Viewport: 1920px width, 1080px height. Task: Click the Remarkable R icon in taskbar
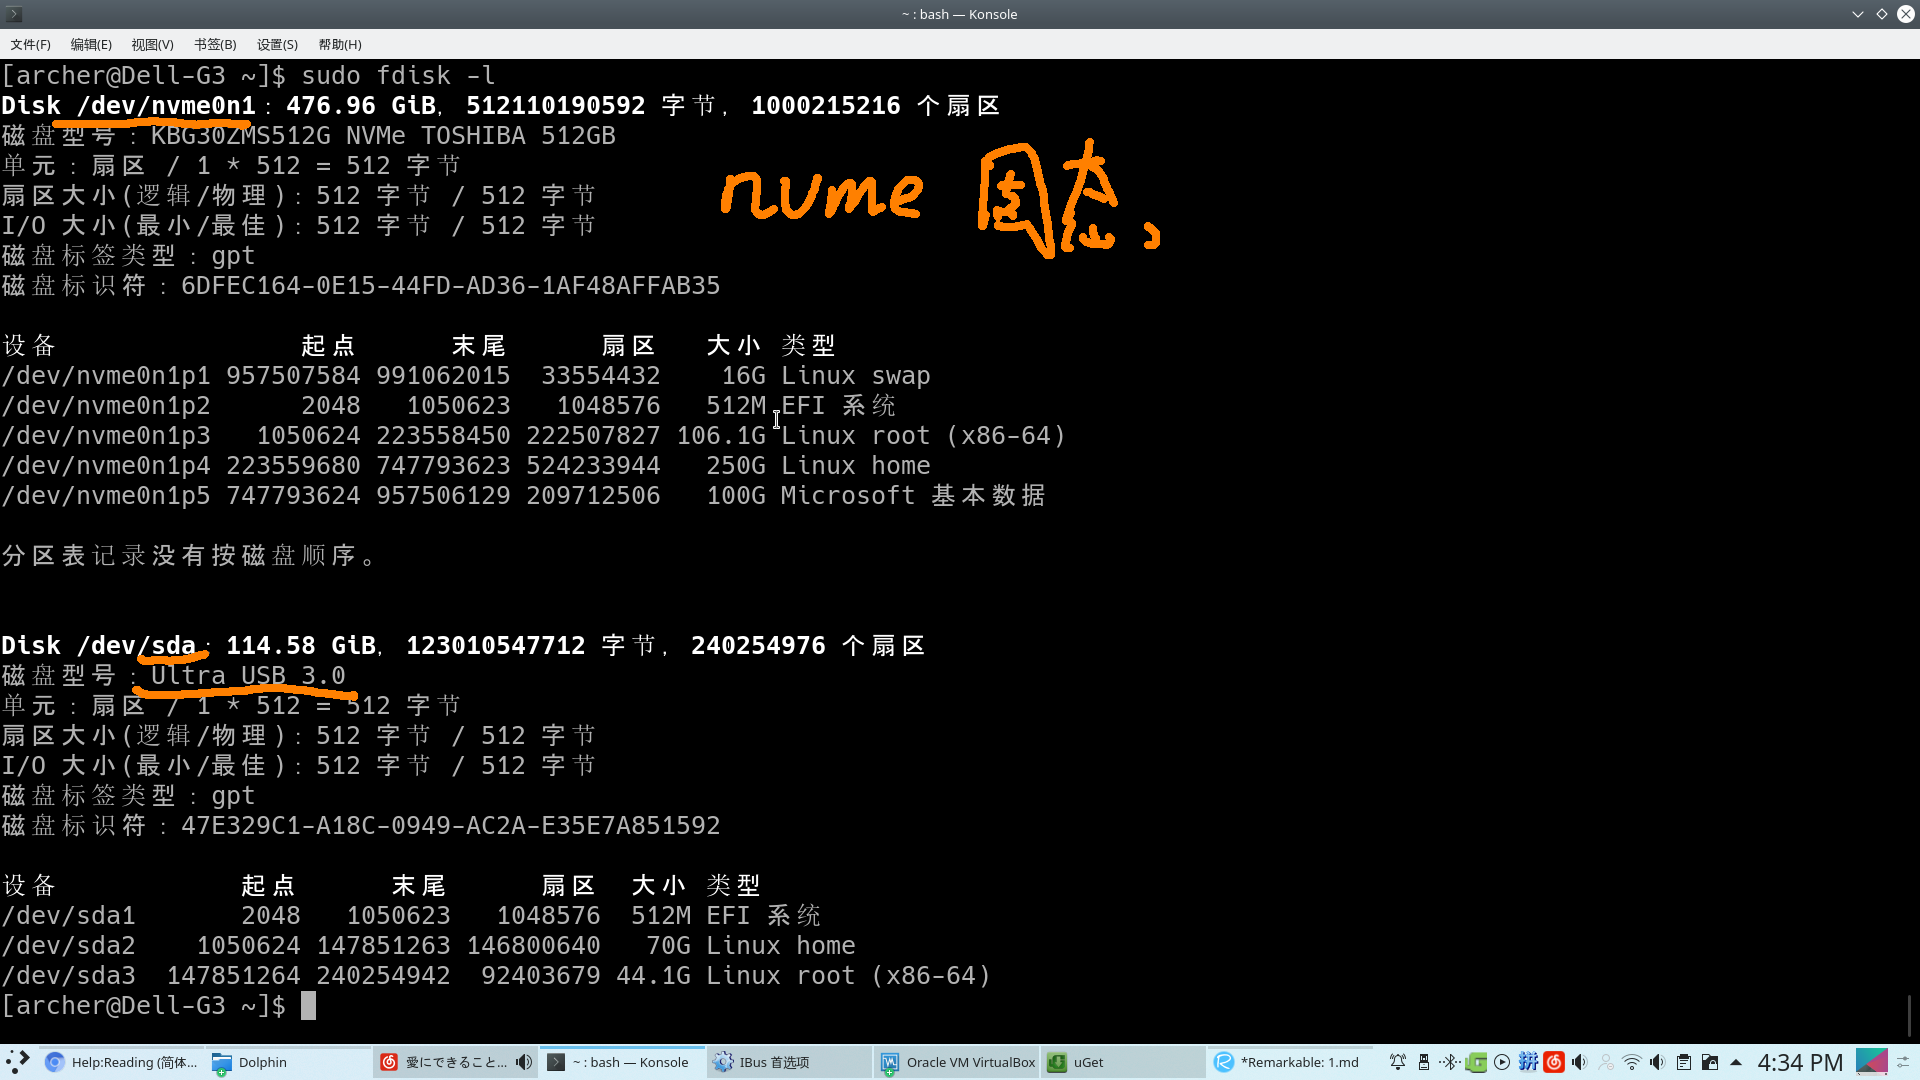tap(1224, 1062)
